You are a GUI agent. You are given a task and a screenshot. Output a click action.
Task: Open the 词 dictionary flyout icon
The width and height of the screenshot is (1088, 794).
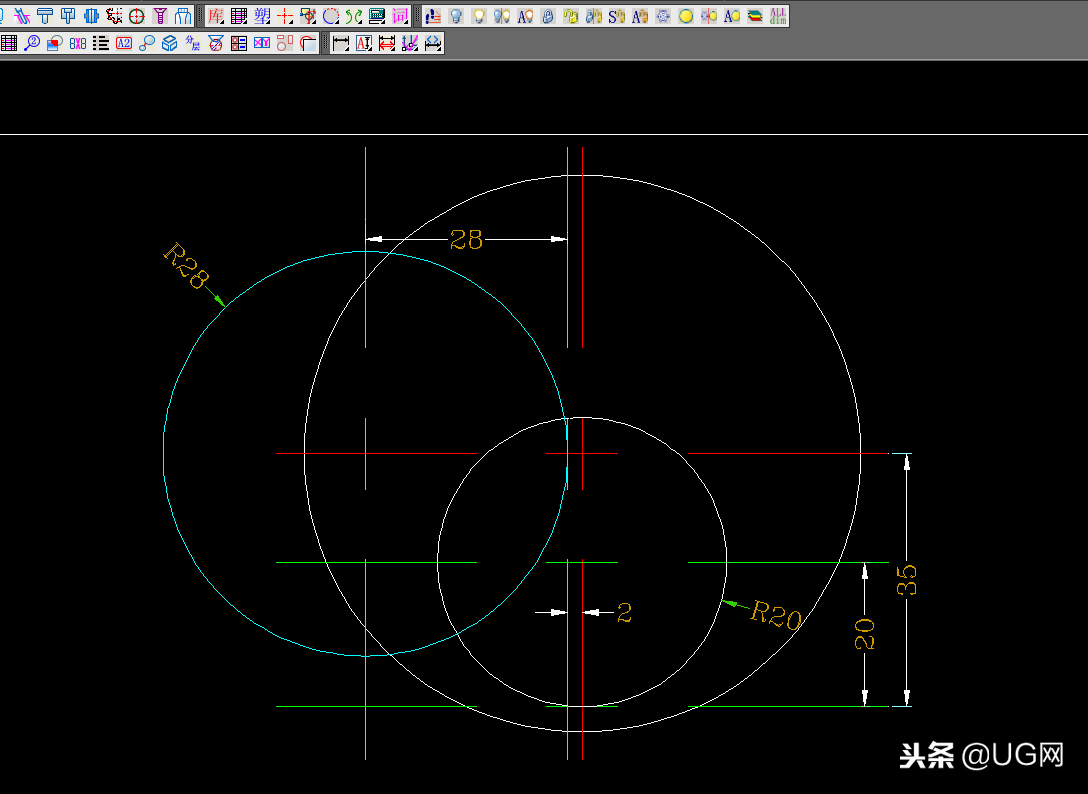[x=400, y=16]
